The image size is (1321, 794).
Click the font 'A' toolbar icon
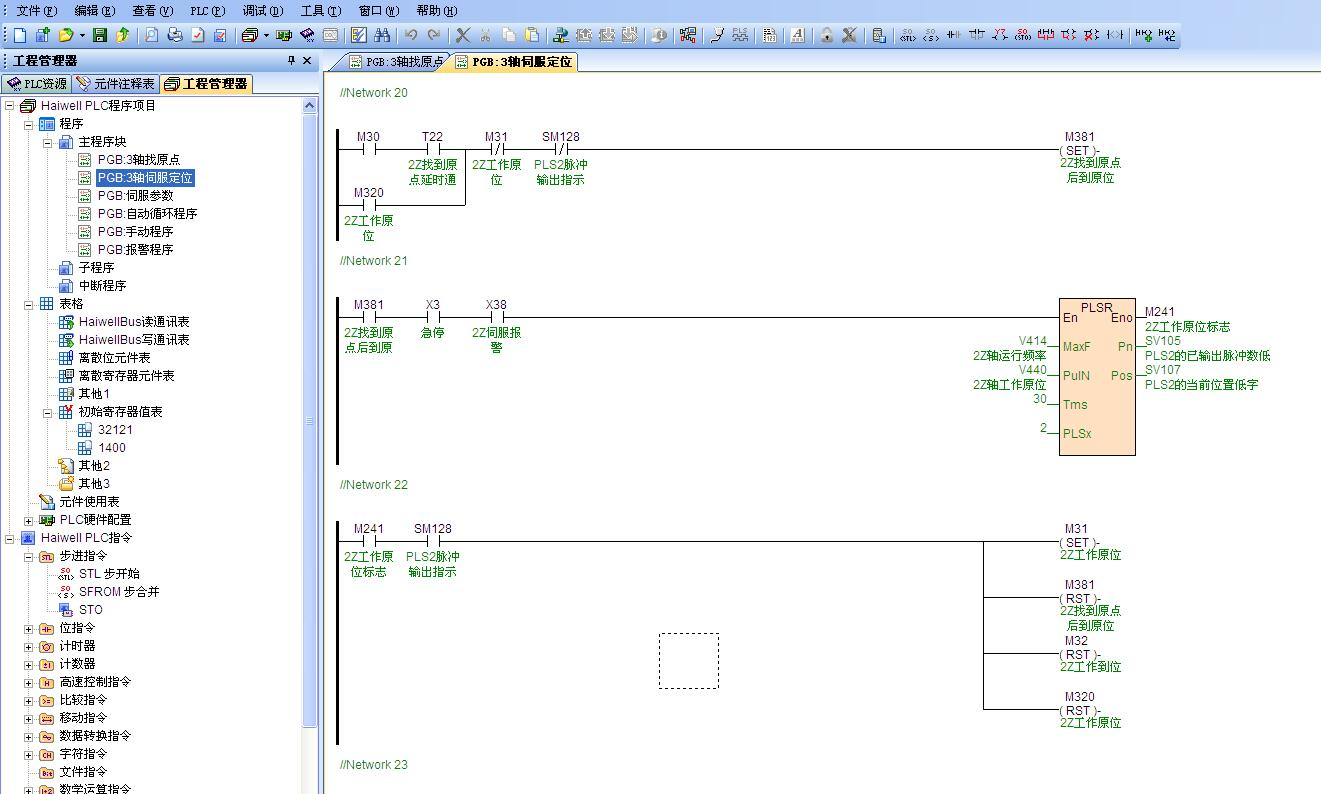click(x=797, y=35)
